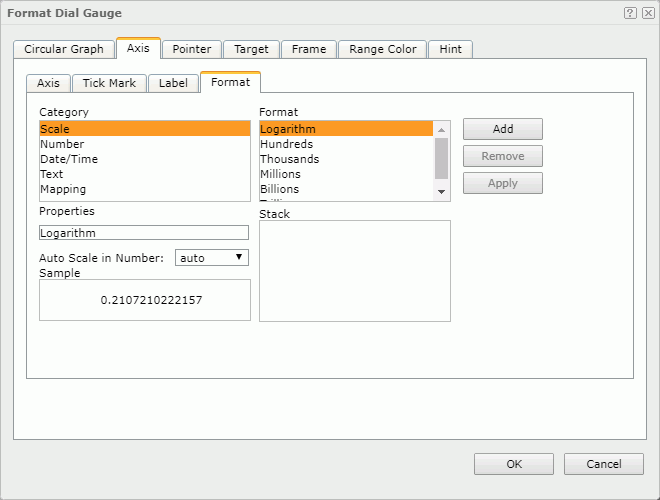Click the Cancel button

coord(604,464)
